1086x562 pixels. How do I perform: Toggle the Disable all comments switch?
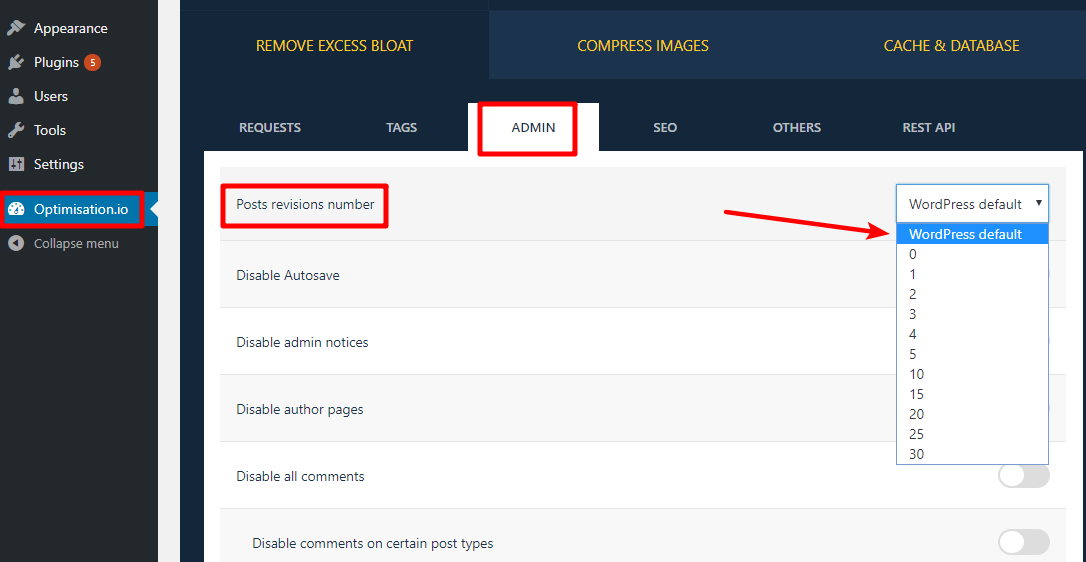tap(1023, 476)
